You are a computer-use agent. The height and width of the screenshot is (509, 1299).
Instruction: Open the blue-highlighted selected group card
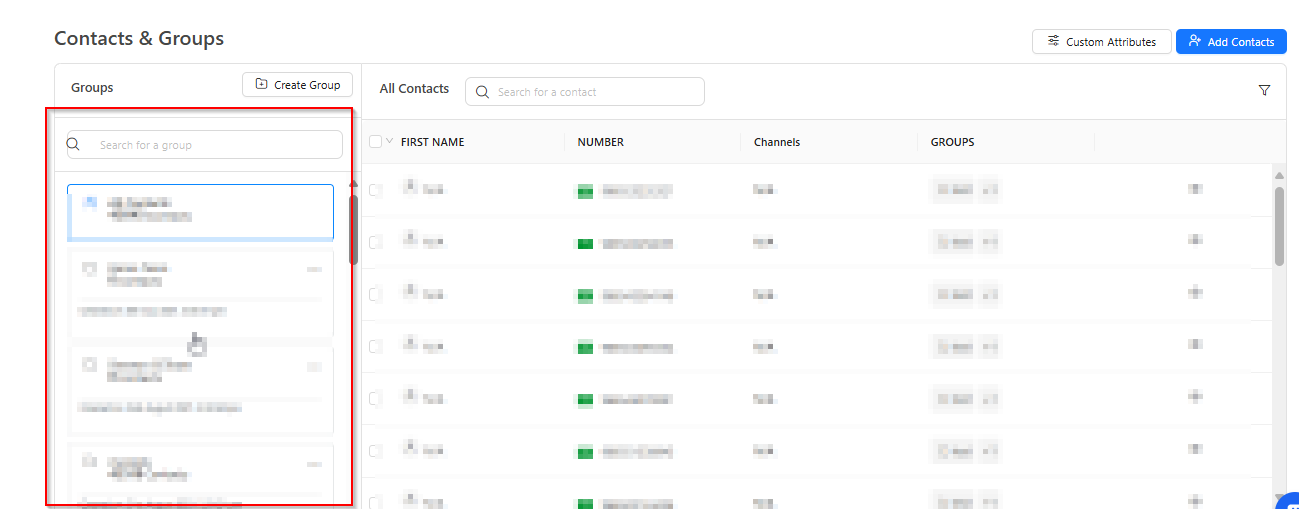point(200,211)
